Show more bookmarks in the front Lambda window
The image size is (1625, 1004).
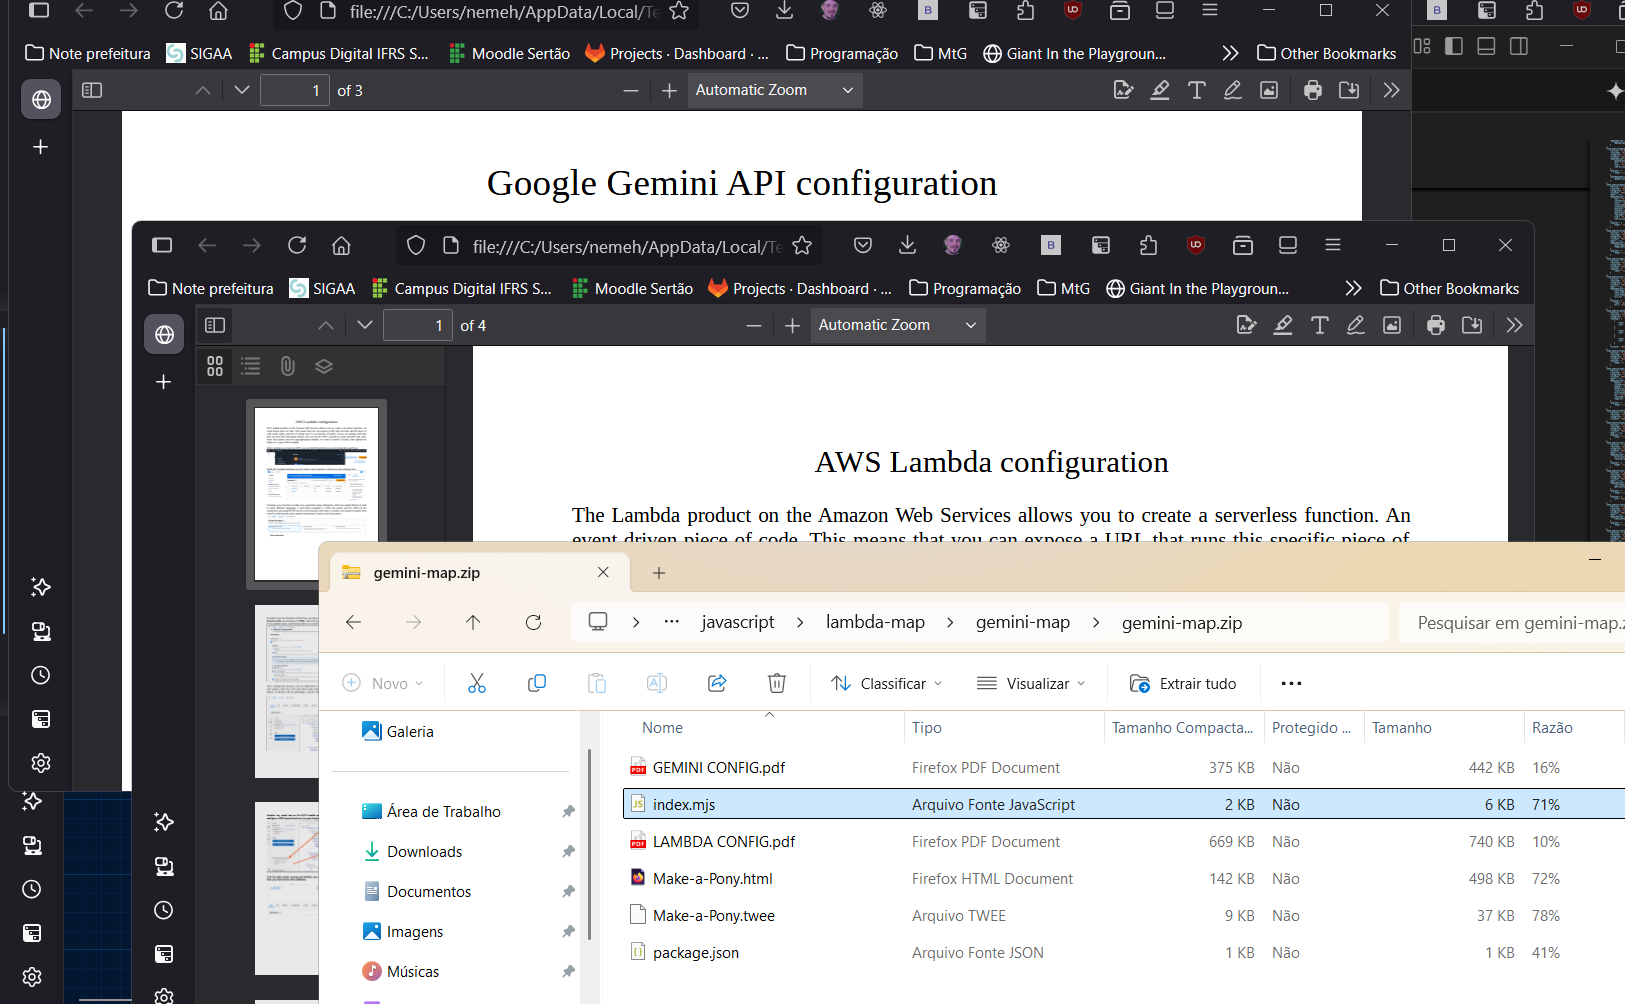(1353, 288)
